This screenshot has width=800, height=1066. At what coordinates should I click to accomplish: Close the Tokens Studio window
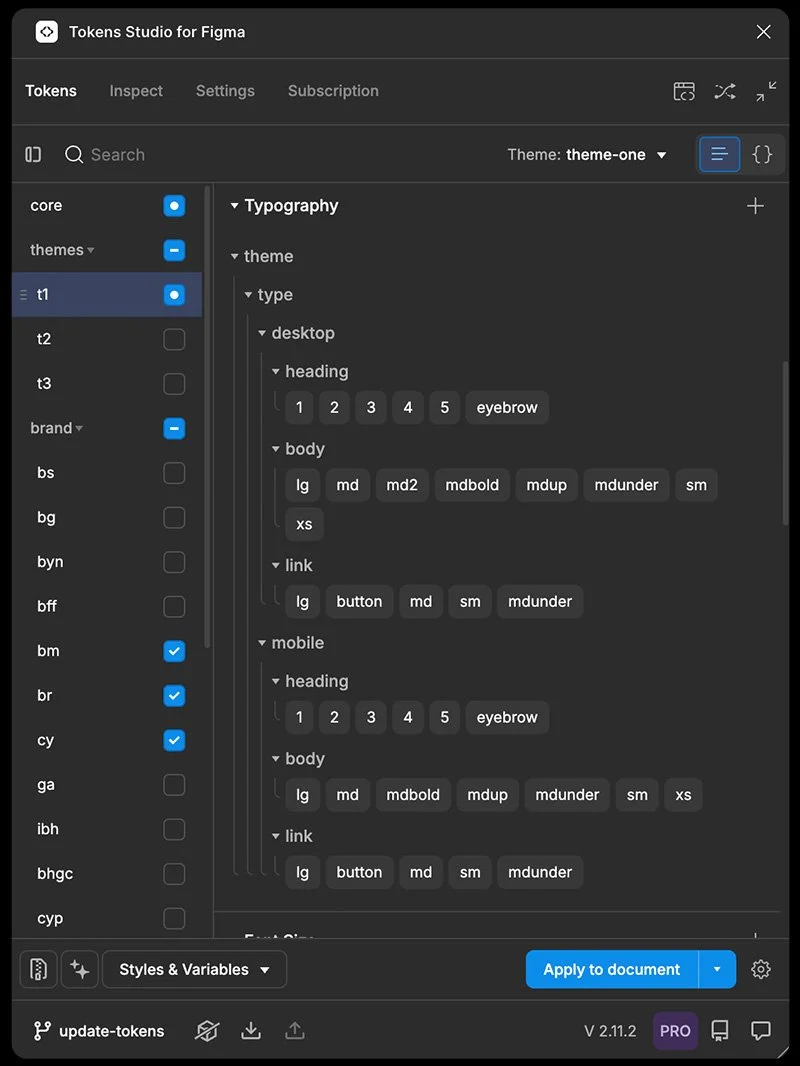point(763,32)
